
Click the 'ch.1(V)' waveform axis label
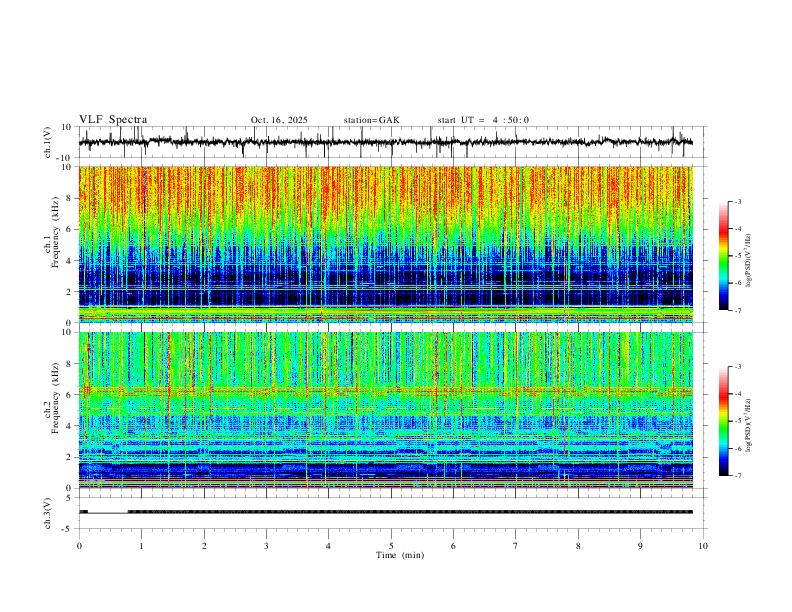48,142
